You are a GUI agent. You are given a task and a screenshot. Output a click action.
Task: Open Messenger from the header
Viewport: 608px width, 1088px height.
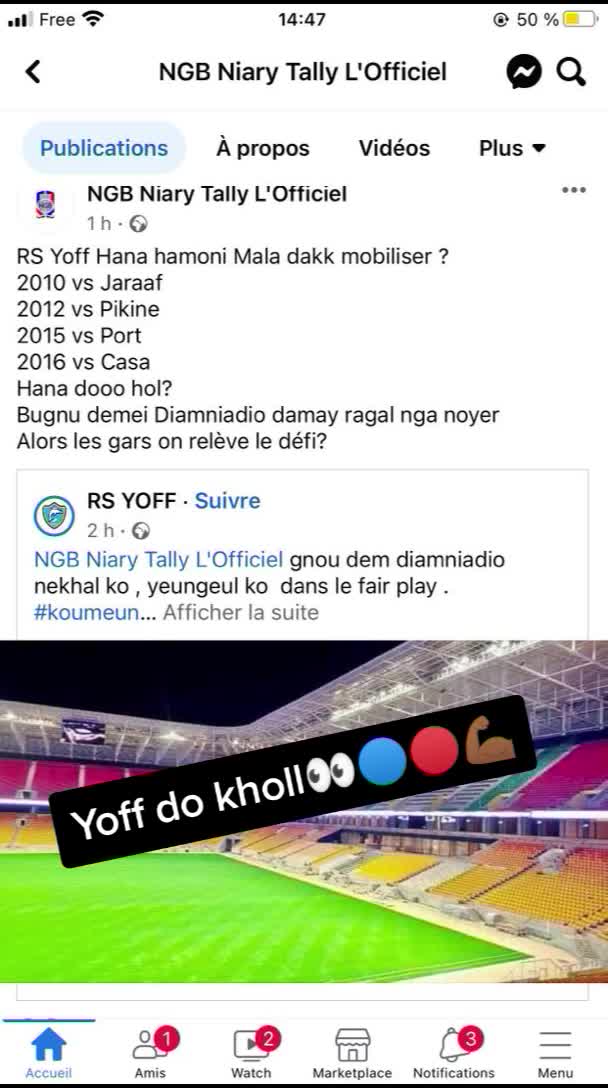[524, 71]
